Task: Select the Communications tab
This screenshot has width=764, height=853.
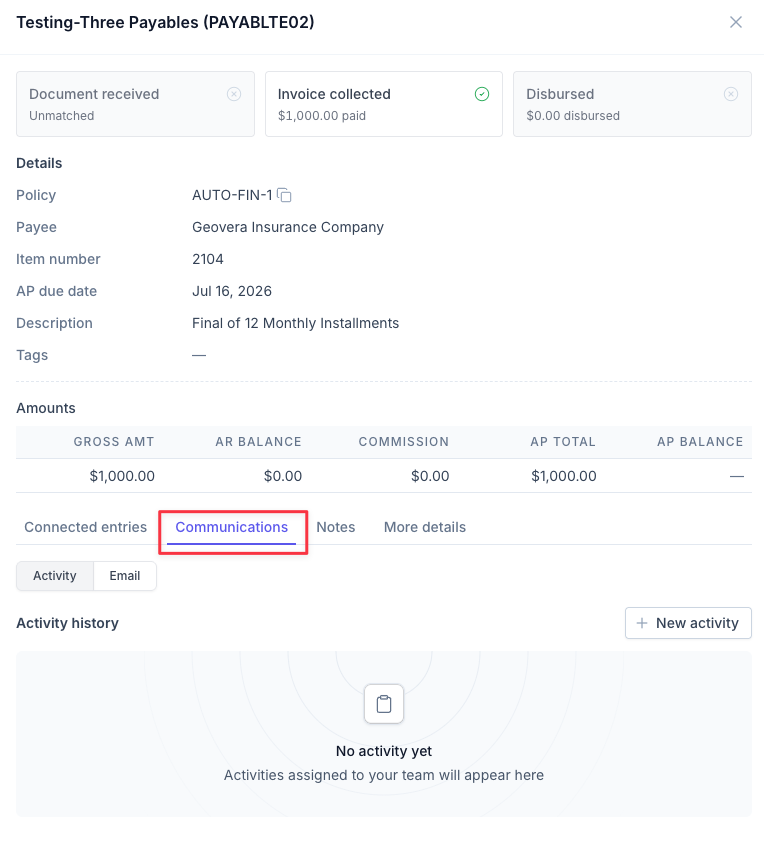Action: tap(231, 527)
